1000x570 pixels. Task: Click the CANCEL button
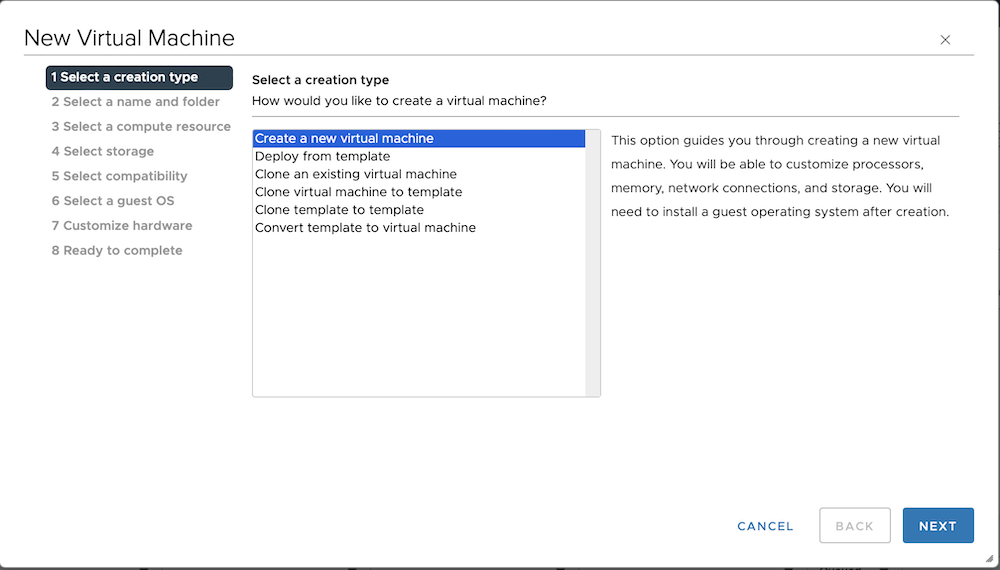(765, 526)
